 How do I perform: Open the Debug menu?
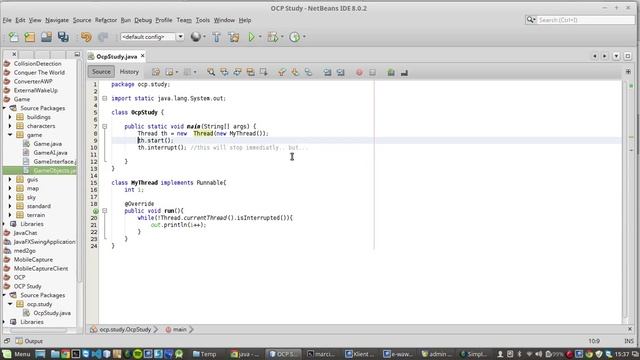coord(143,20)
